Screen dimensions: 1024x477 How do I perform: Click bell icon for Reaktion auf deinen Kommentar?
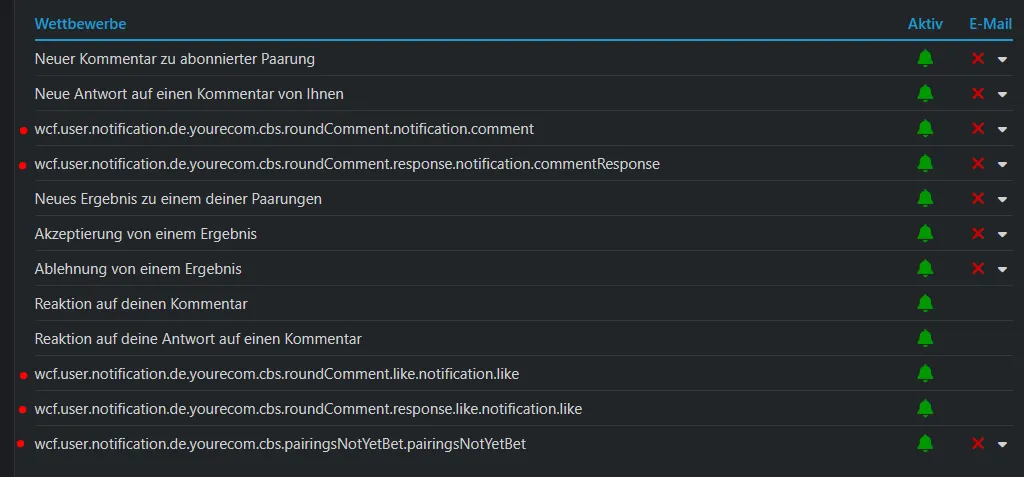925,304
